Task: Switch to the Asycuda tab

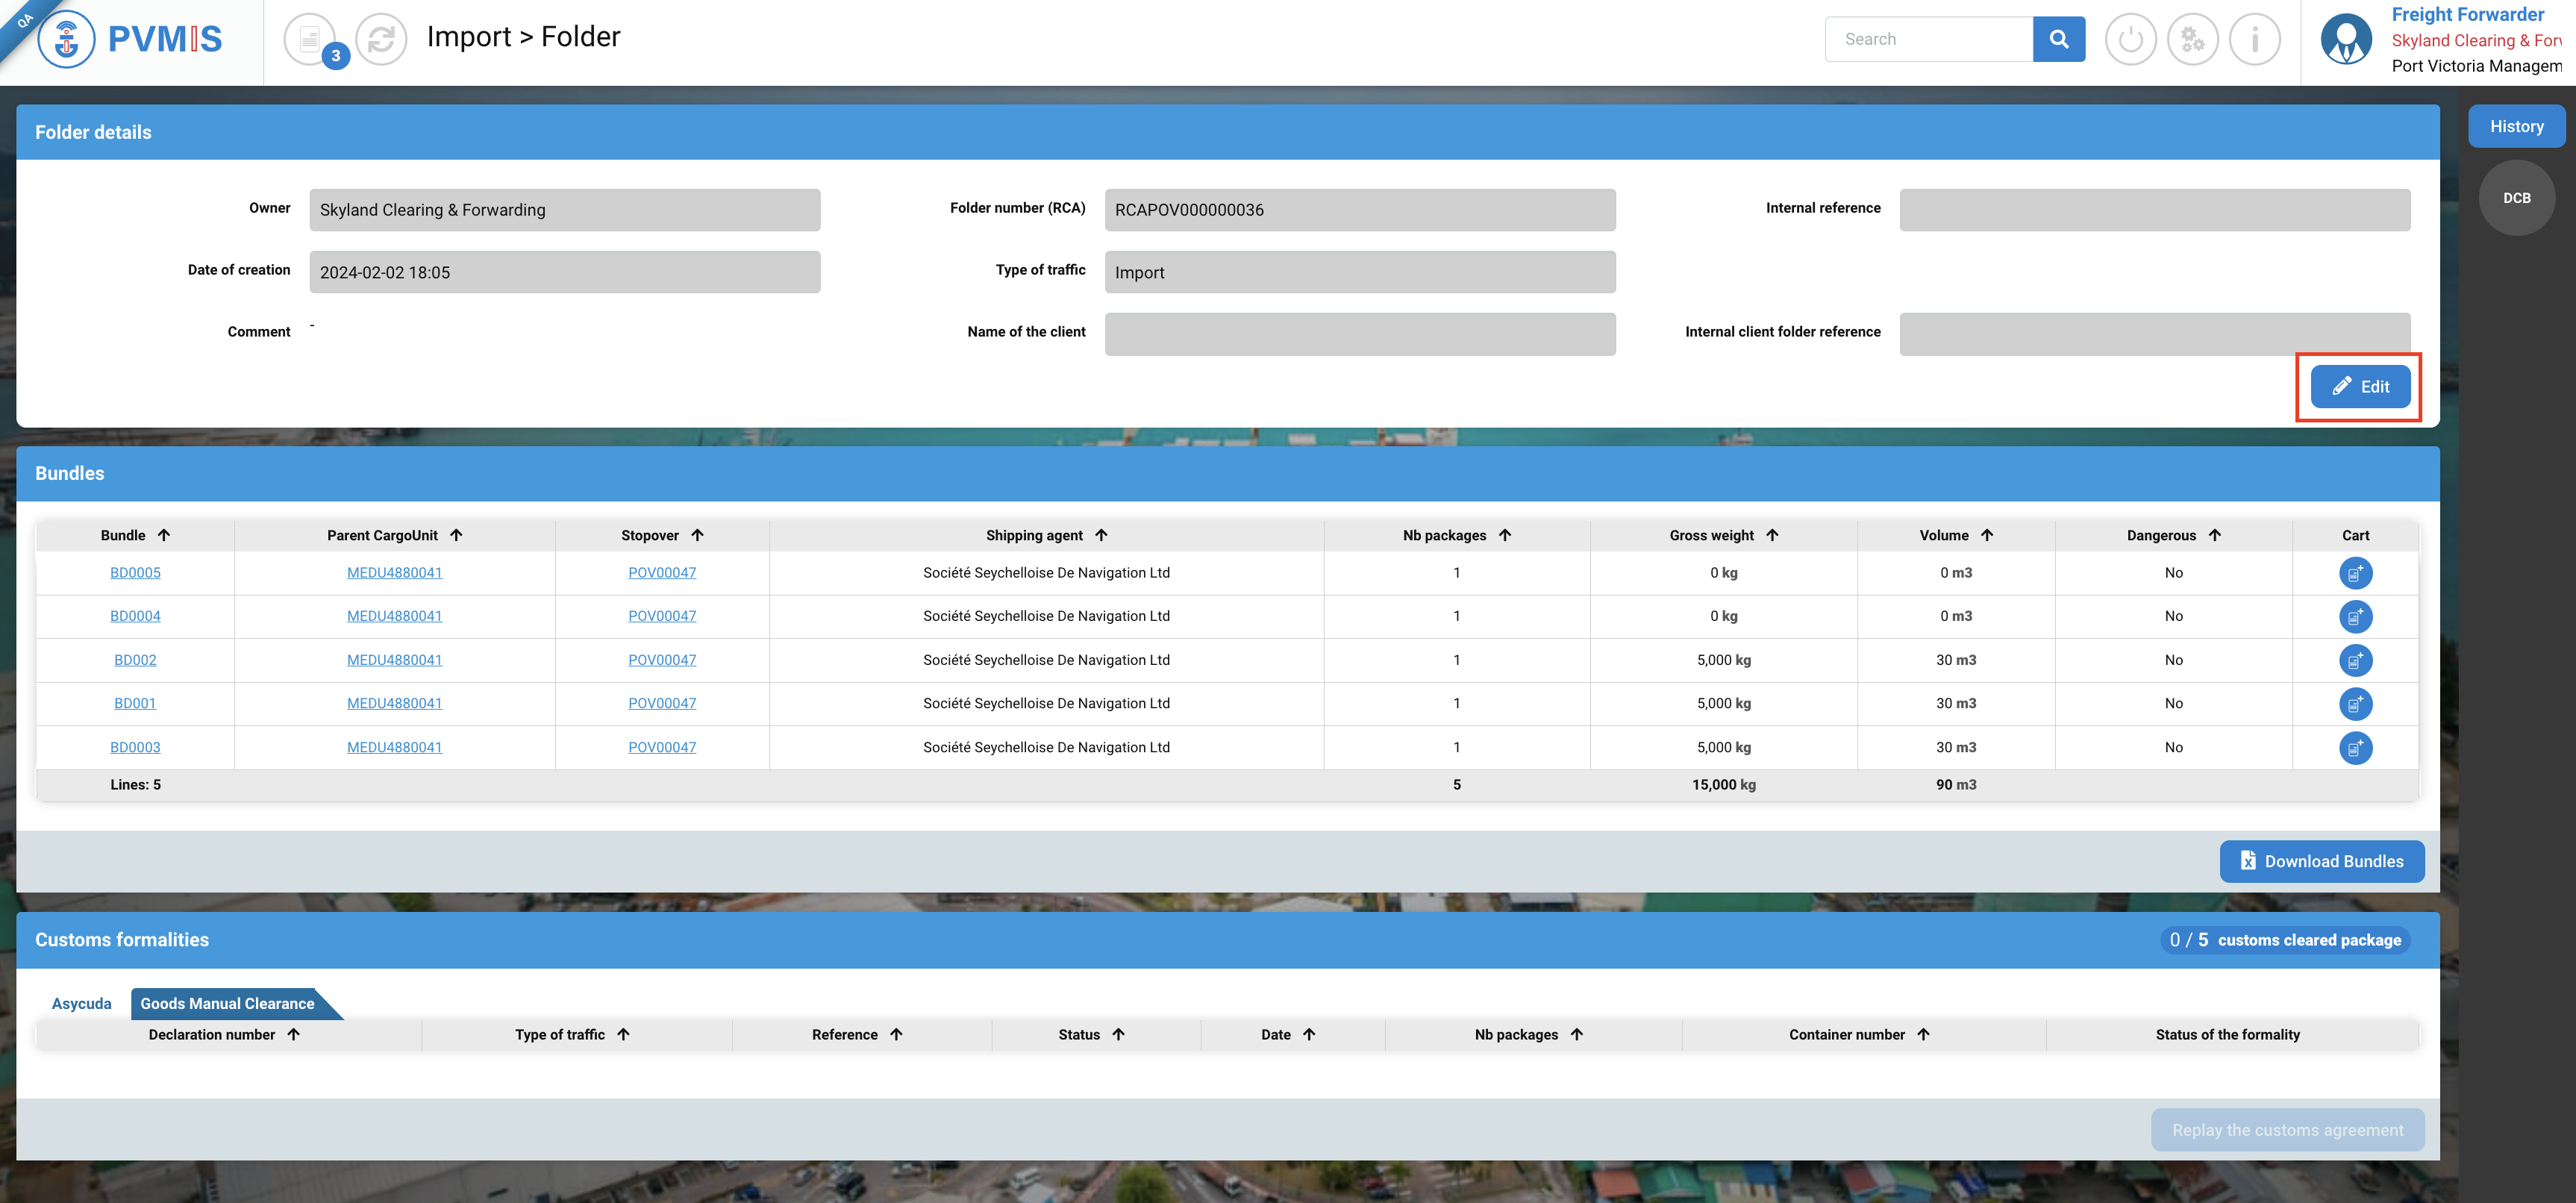Action: point(82,1003)
